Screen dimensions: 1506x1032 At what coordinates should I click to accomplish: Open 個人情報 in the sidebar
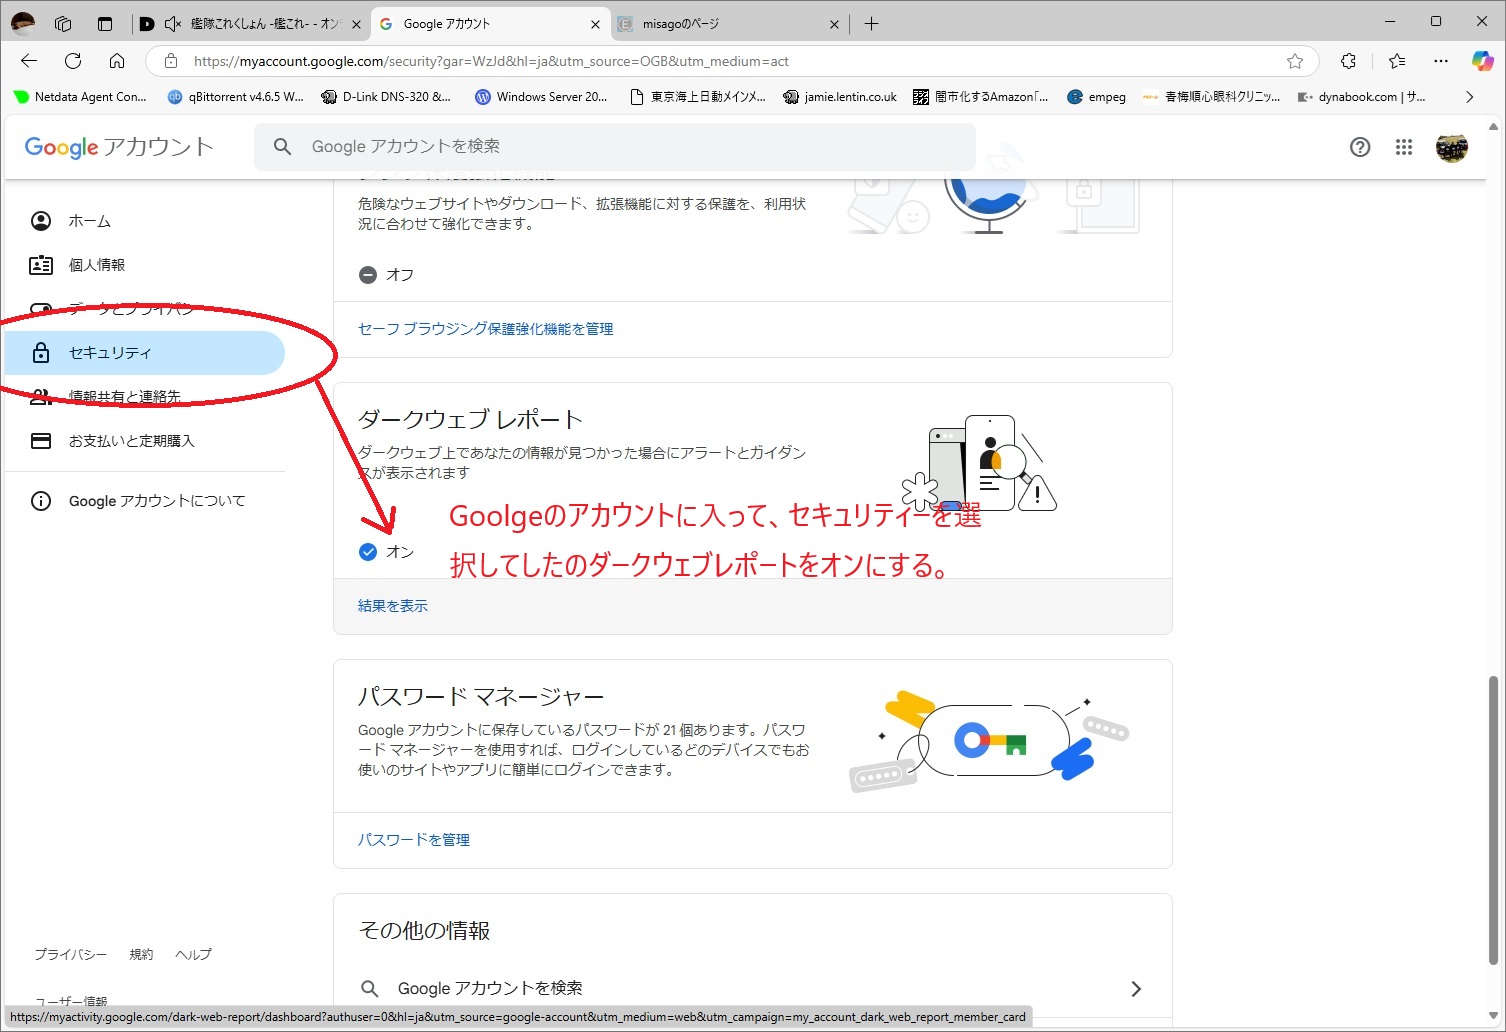pyautogui.click(x=145, y=265)
